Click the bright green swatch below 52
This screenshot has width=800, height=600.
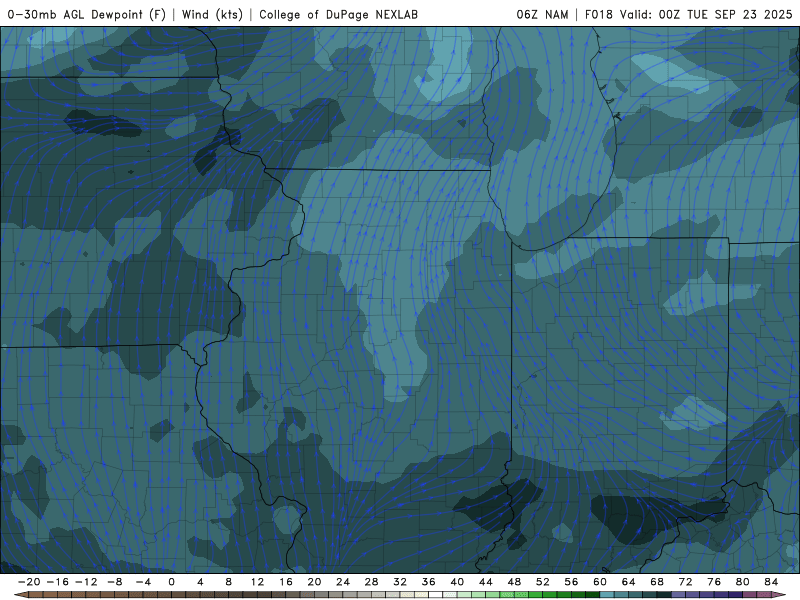point(550,595)
